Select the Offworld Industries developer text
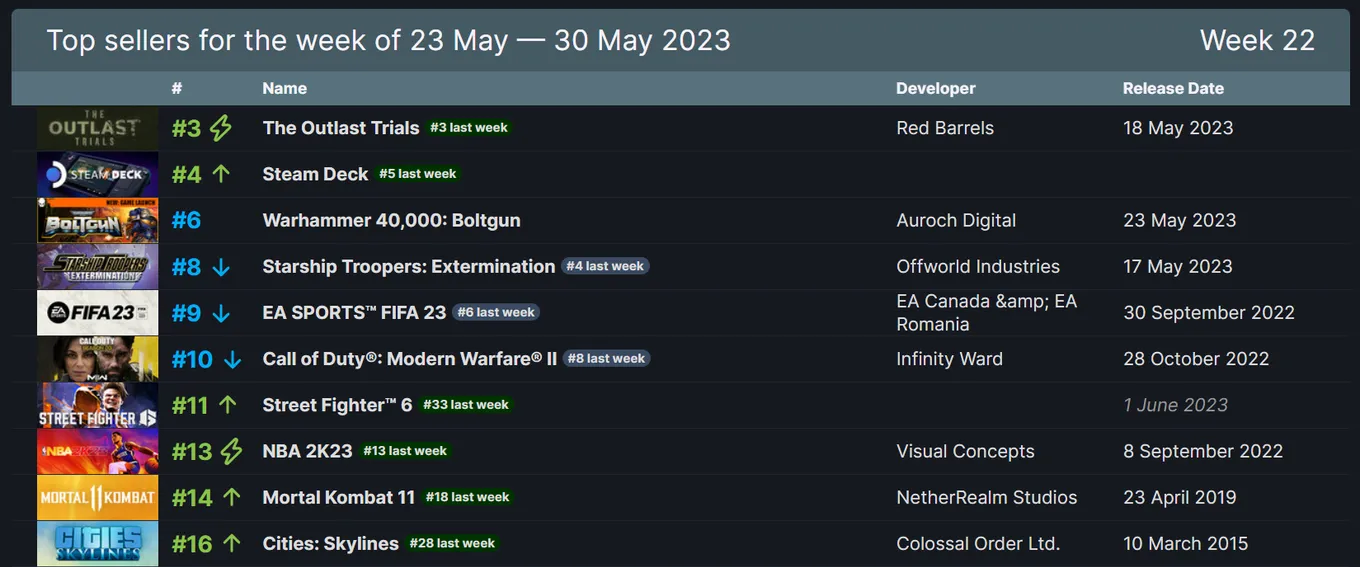The height and width of the screenshot is (567, 1360). pyautogui.click(x=978, y=266)
